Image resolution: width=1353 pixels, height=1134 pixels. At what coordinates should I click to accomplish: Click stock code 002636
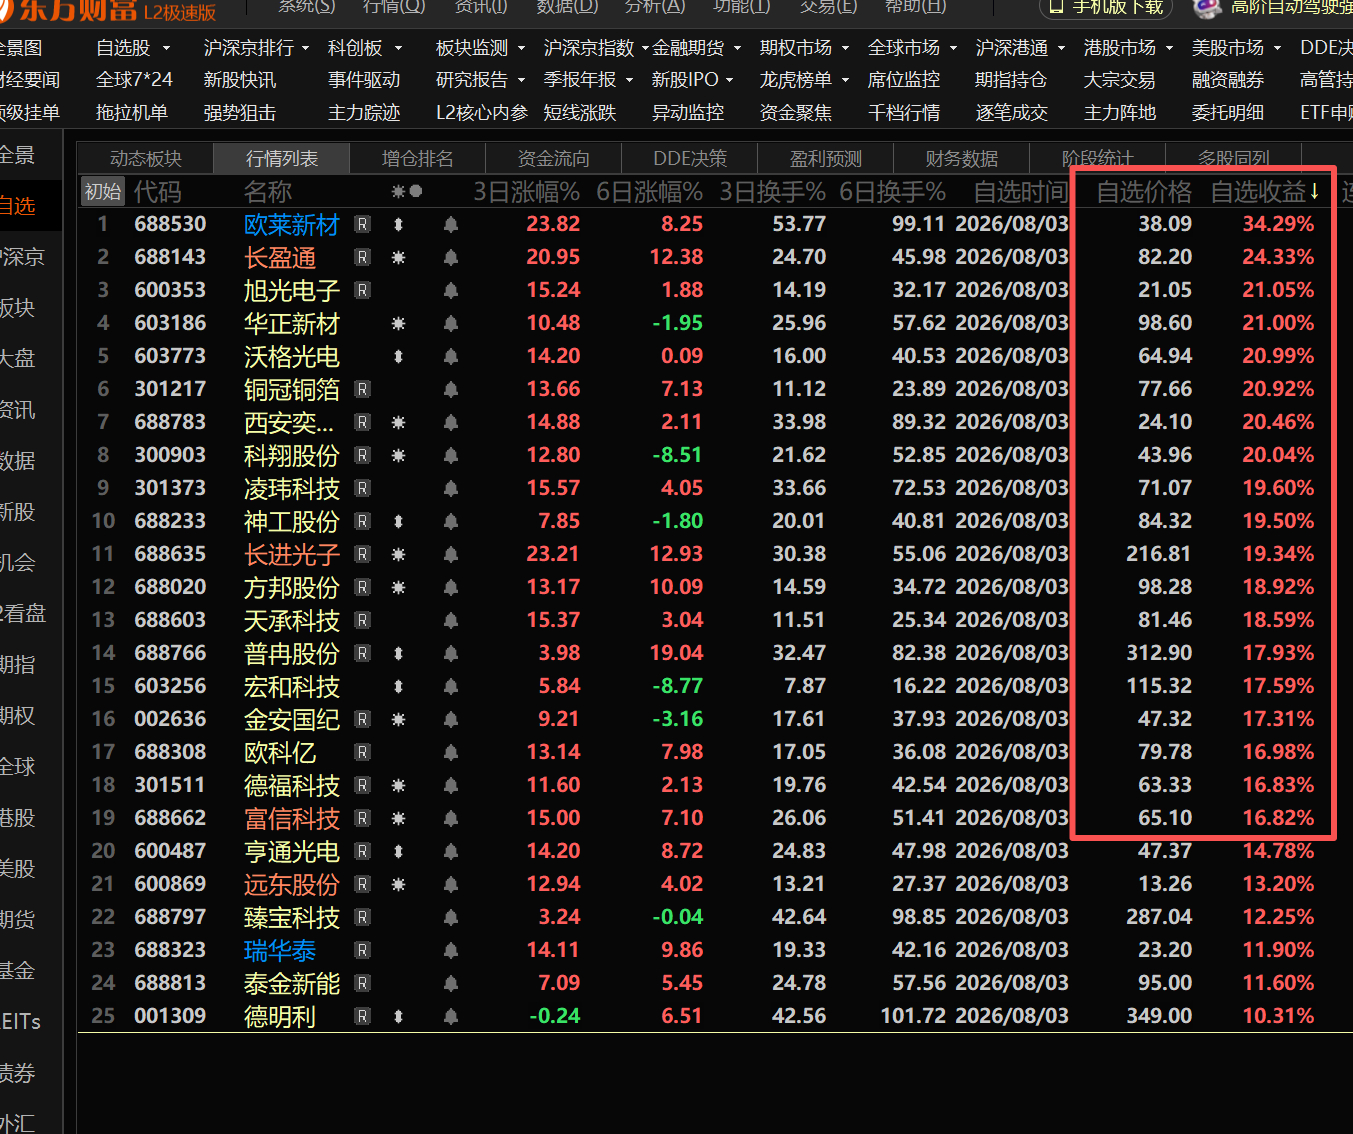tap(170, 719)
